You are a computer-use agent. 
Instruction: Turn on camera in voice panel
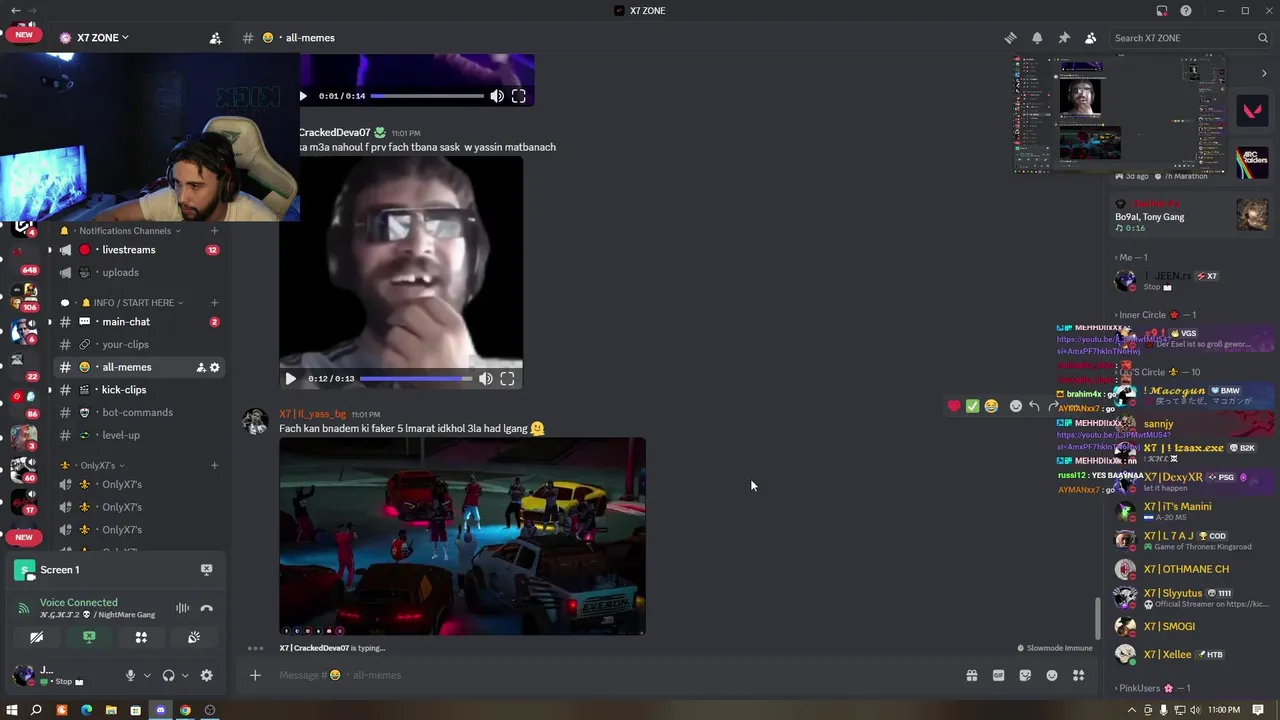click(37, 638)
